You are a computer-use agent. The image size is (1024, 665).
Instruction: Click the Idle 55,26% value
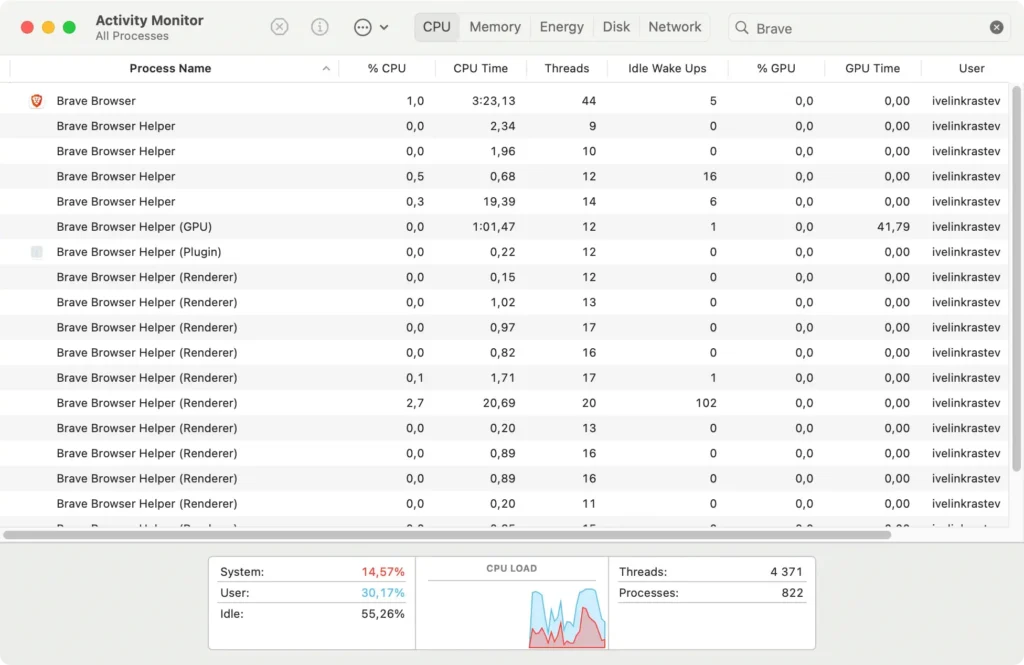[x=383, y=613]
